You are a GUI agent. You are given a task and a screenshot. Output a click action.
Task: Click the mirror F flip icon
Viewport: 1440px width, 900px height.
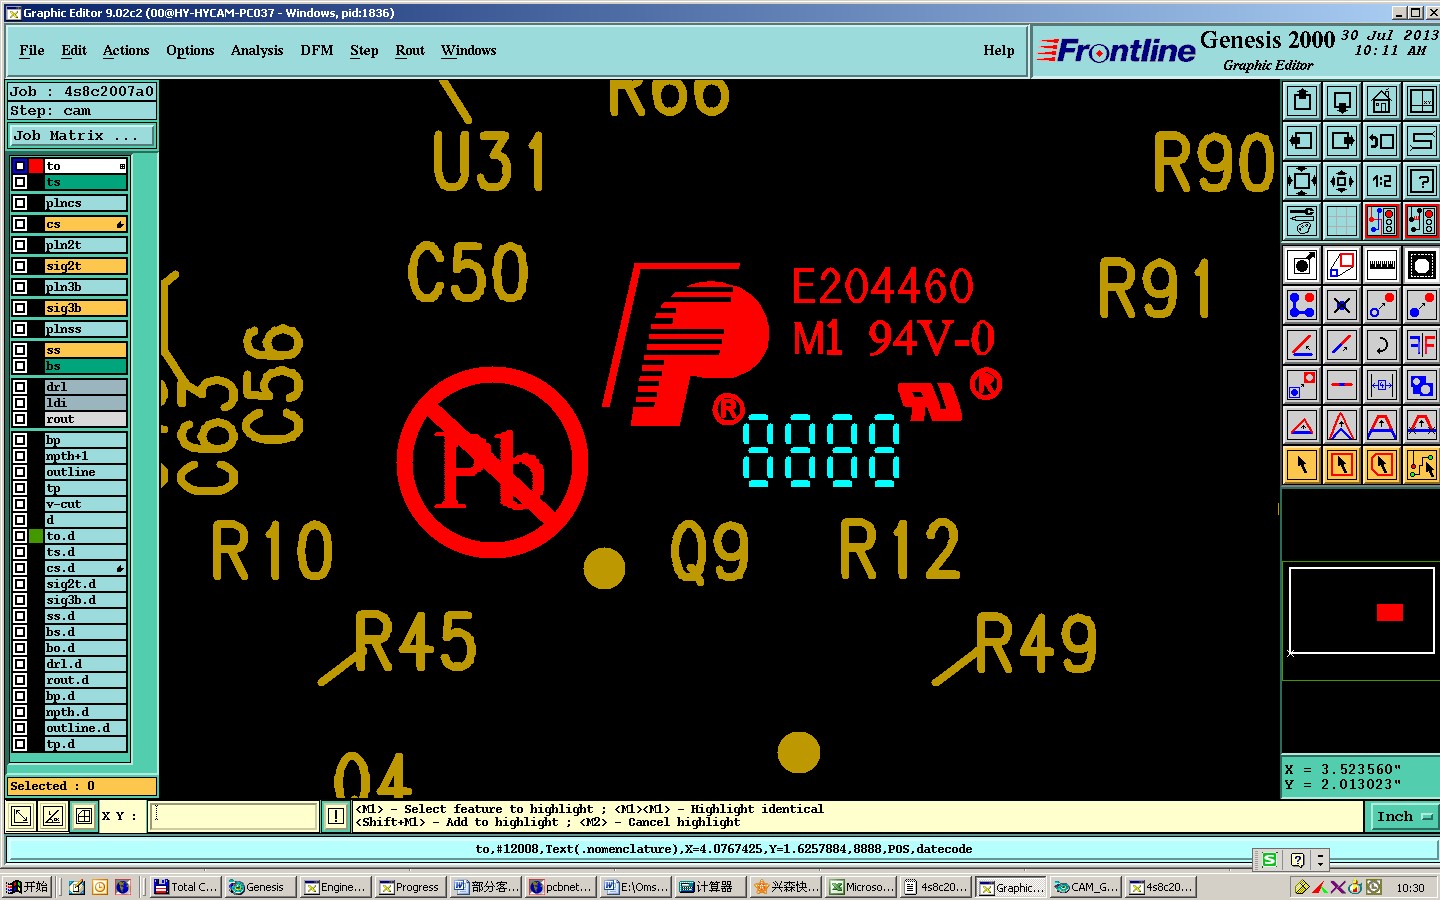1422,345
